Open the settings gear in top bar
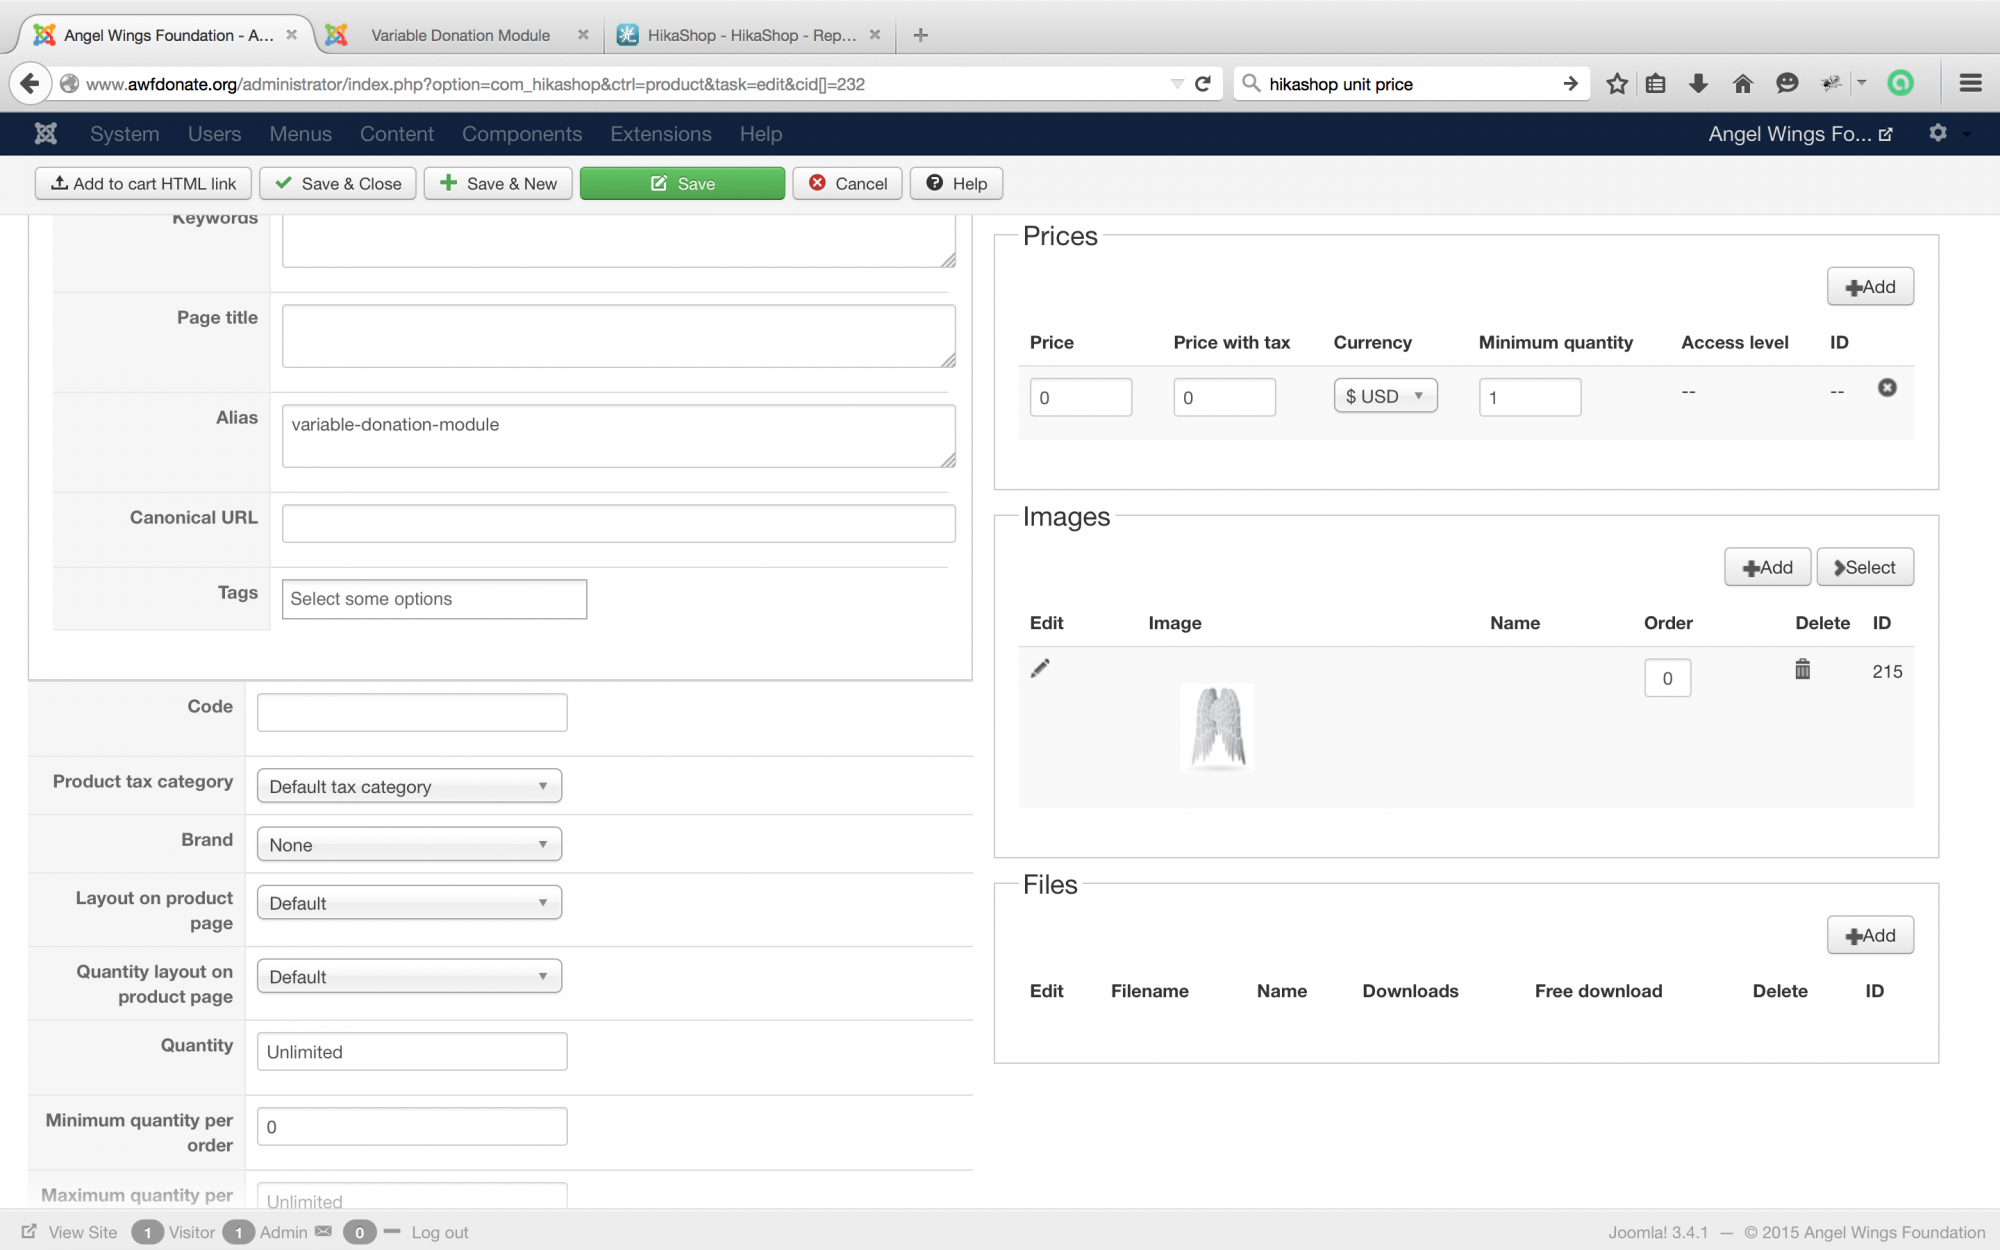The image size is (2000, 1250). [x=1938, y=133]
